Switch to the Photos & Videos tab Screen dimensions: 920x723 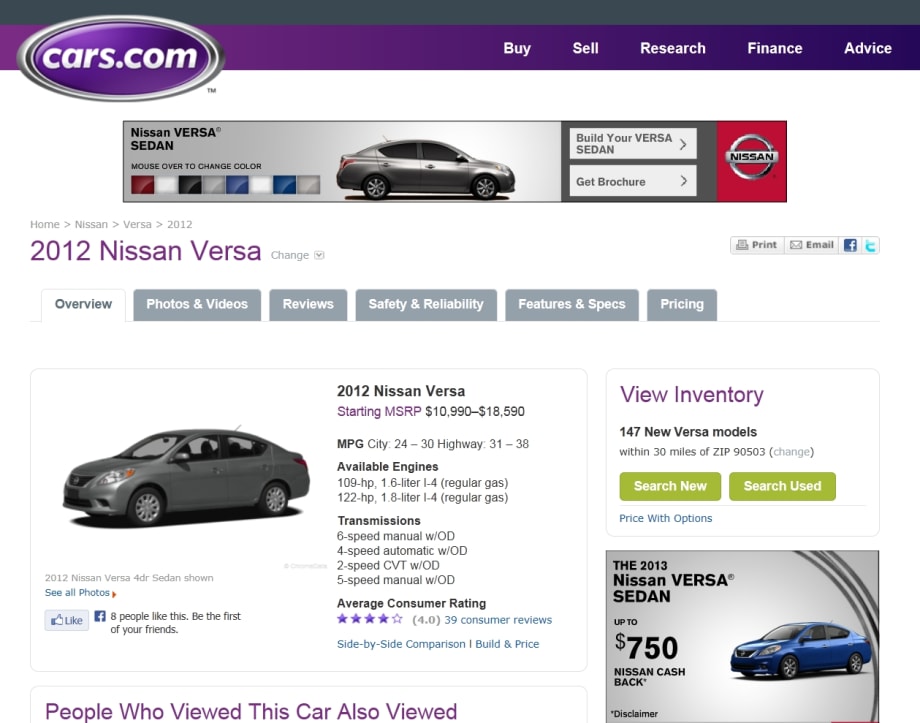tap(197, 304)
